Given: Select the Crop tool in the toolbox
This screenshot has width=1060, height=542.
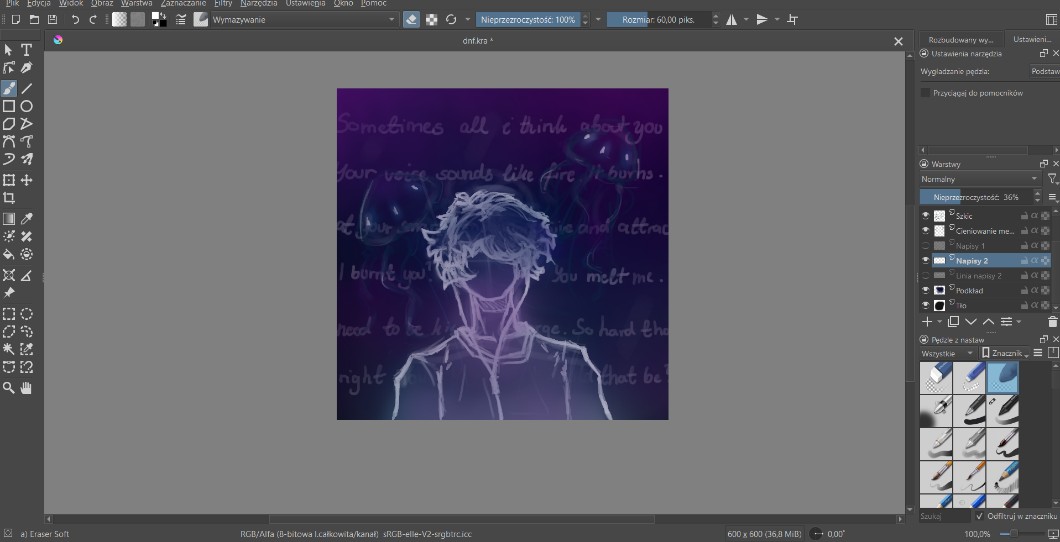Looking at the screenshot, I should pos(9,199).
